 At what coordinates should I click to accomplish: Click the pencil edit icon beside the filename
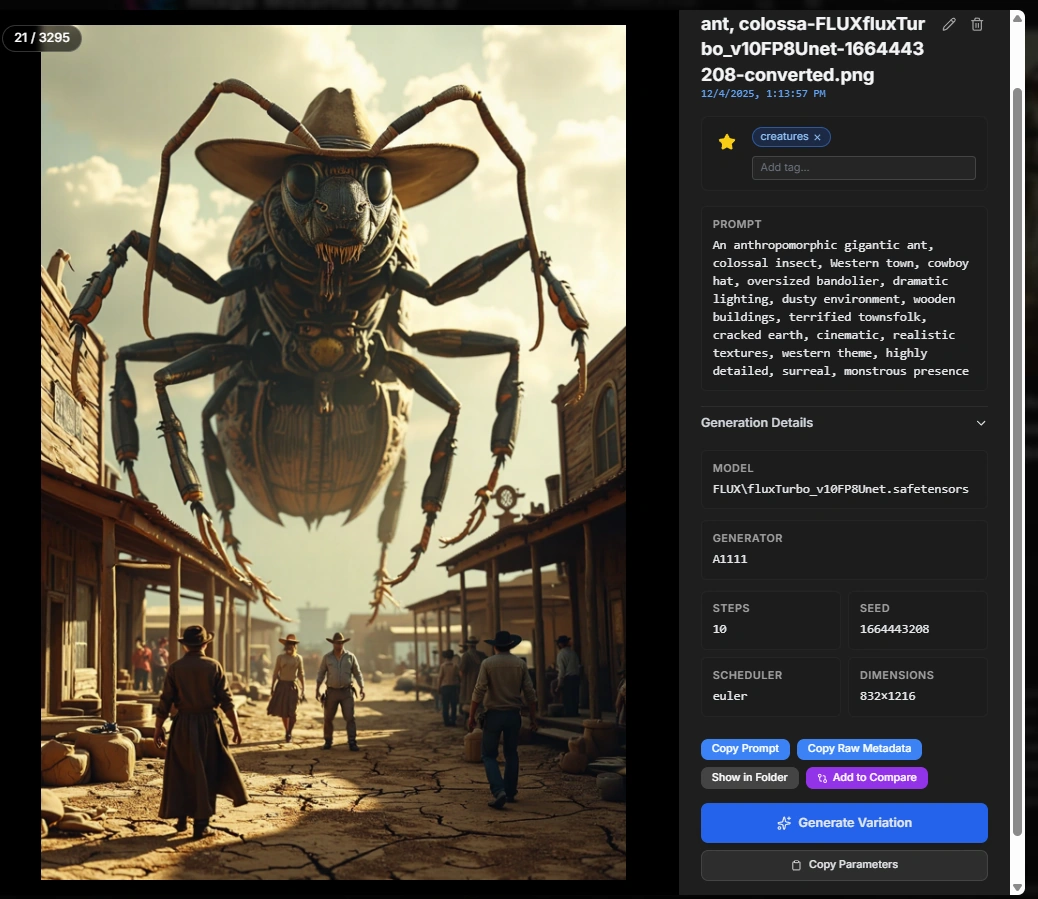pyautogui.click(x=949, y=23)
